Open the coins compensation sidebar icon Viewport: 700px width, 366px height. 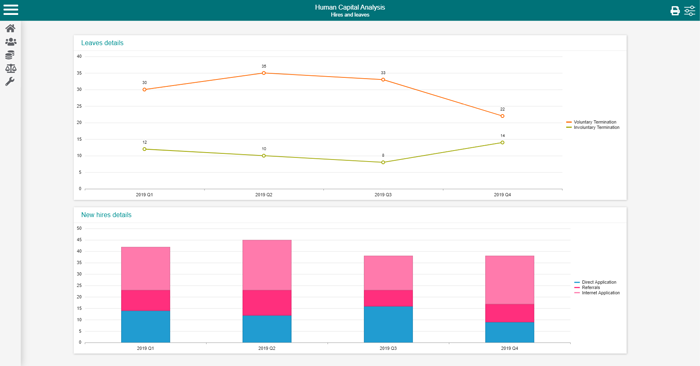[x=10, y=55]
